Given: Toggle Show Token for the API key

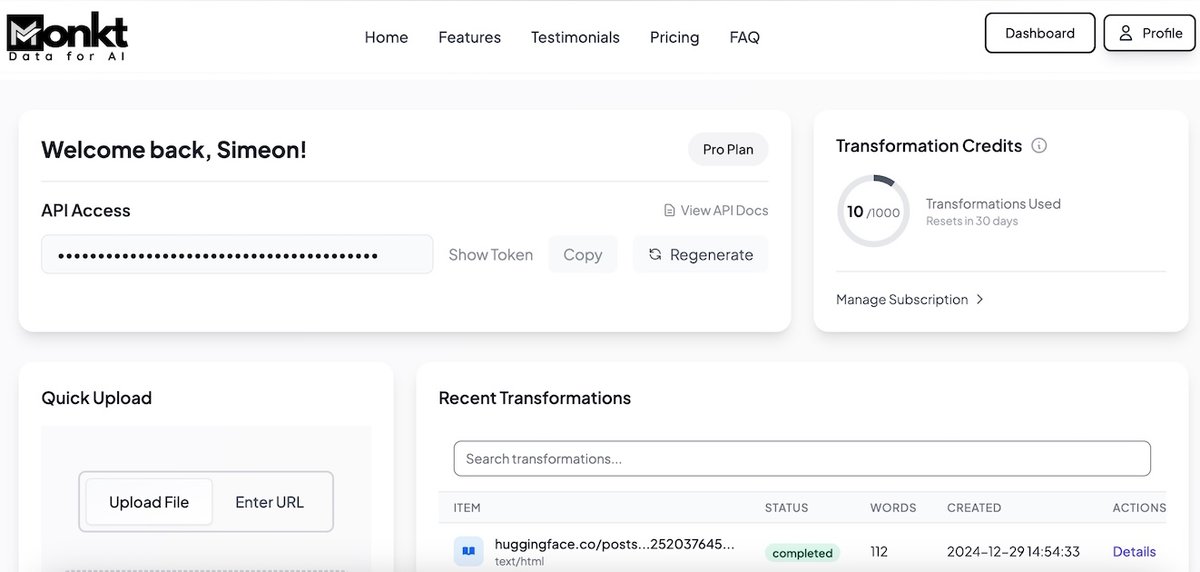Looking at the screenshot, I should (491, 255).
